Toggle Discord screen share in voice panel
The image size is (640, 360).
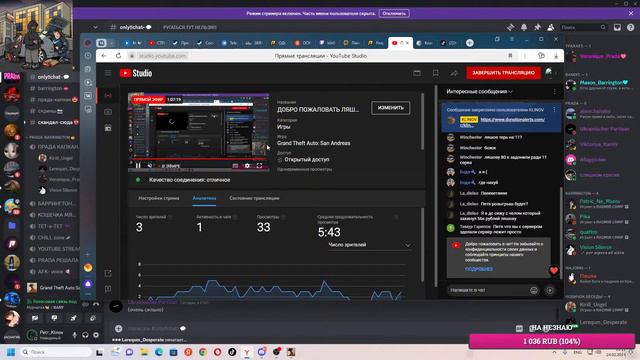coord(54,318)
